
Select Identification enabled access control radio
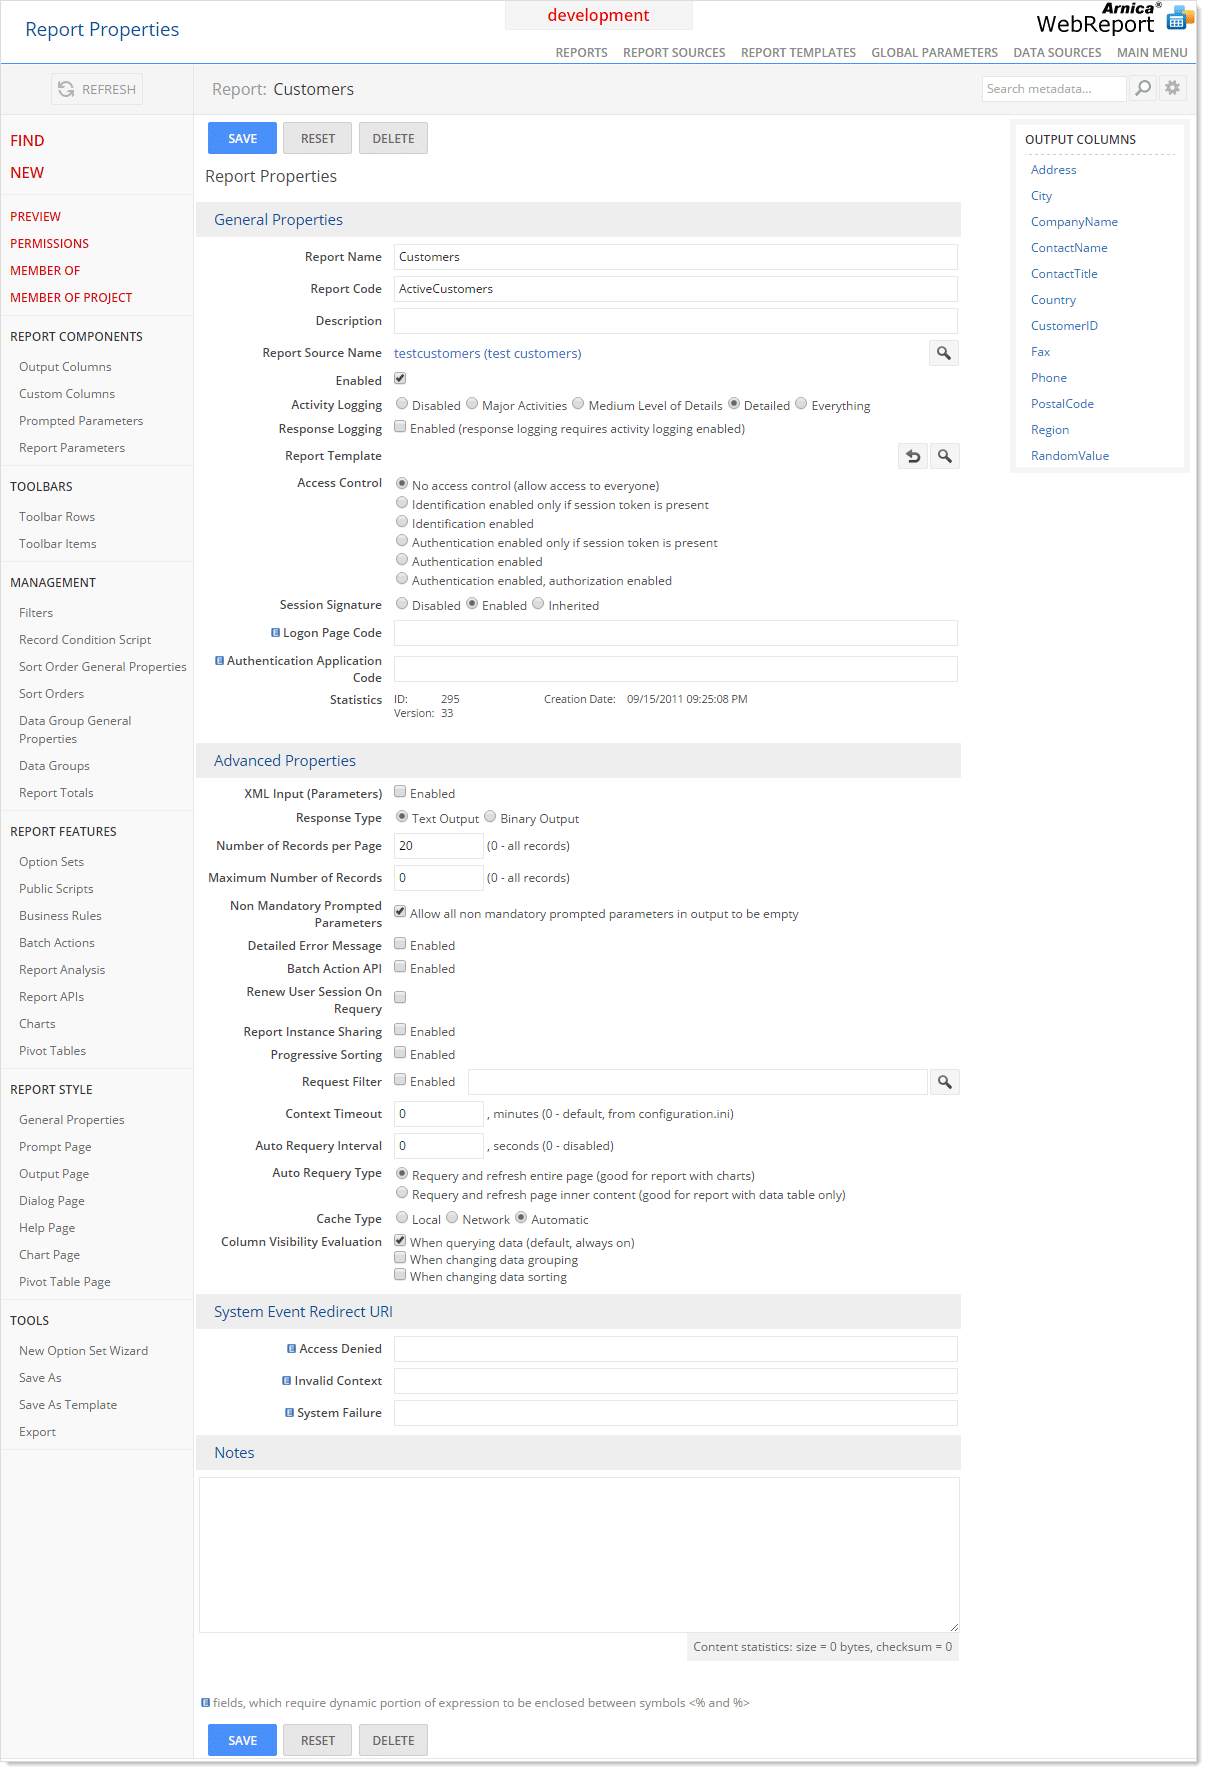[402, 522]
